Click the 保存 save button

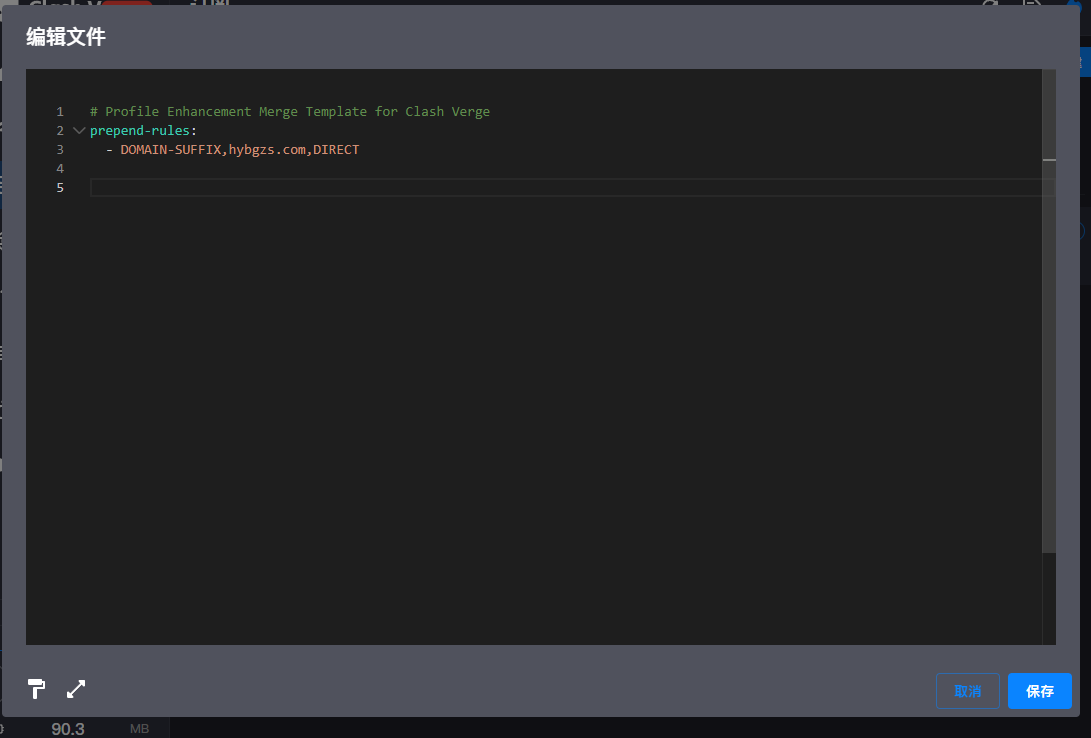(1040, 691)
